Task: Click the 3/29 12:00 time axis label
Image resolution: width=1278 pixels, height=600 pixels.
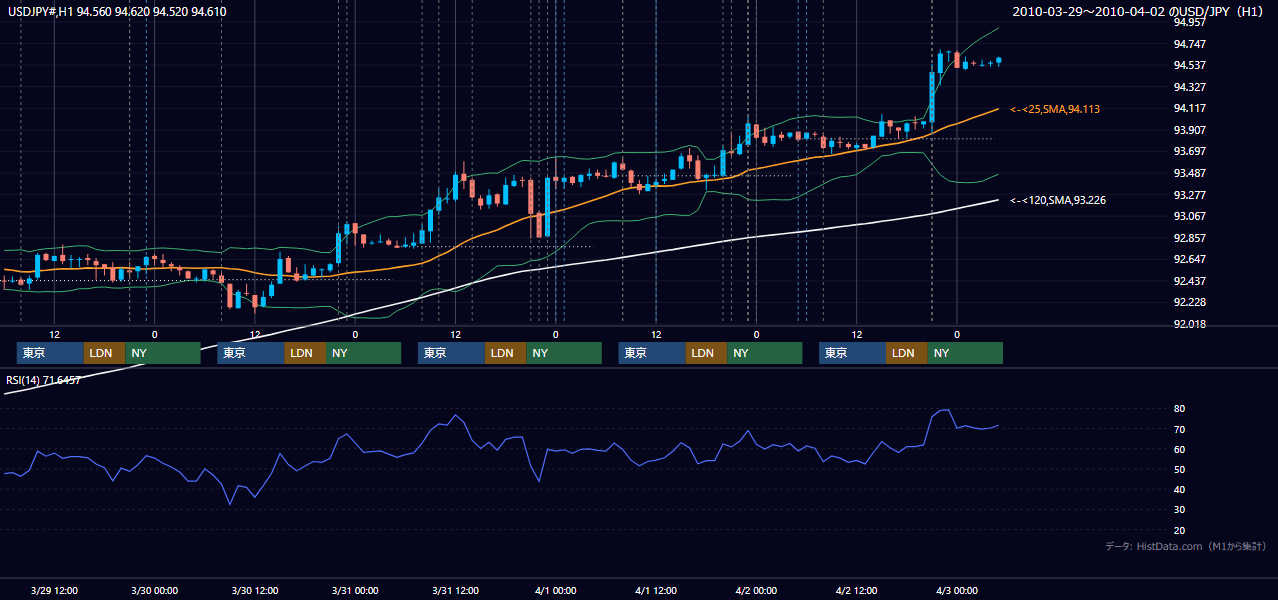Action: click(x=54, y=590)
